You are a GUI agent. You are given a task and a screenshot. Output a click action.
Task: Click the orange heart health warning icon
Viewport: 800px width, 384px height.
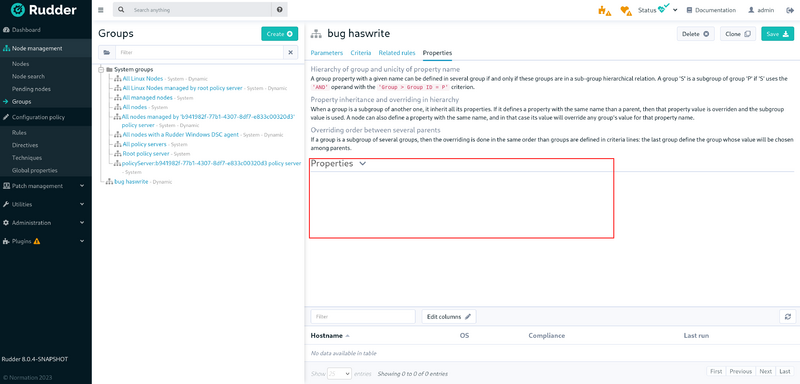coord(626,10)
